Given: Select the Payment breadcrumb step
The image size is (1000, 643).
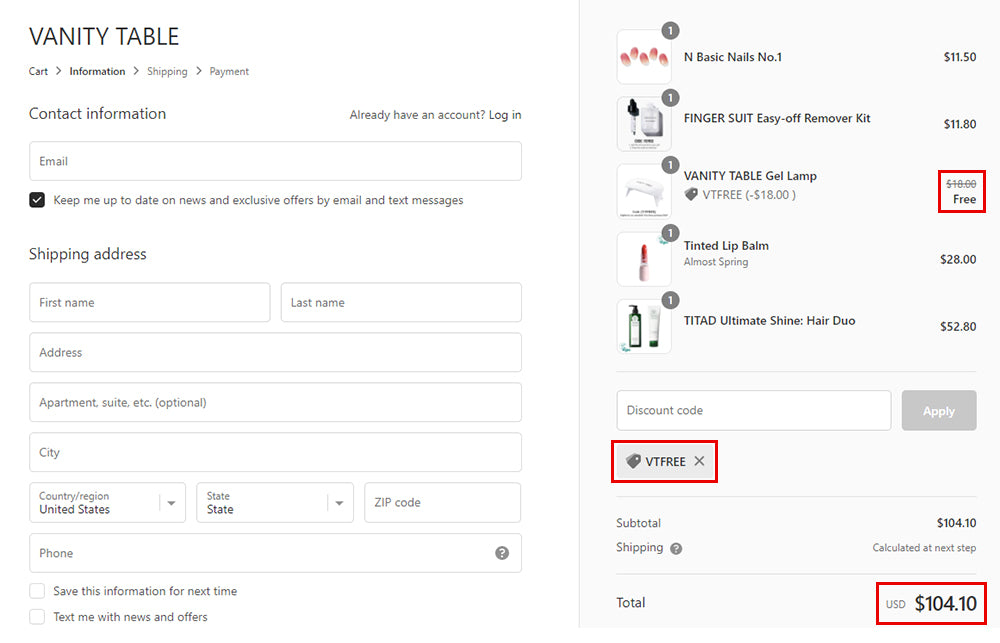Looking at the screenshot, I should click(x=229, y=71).
